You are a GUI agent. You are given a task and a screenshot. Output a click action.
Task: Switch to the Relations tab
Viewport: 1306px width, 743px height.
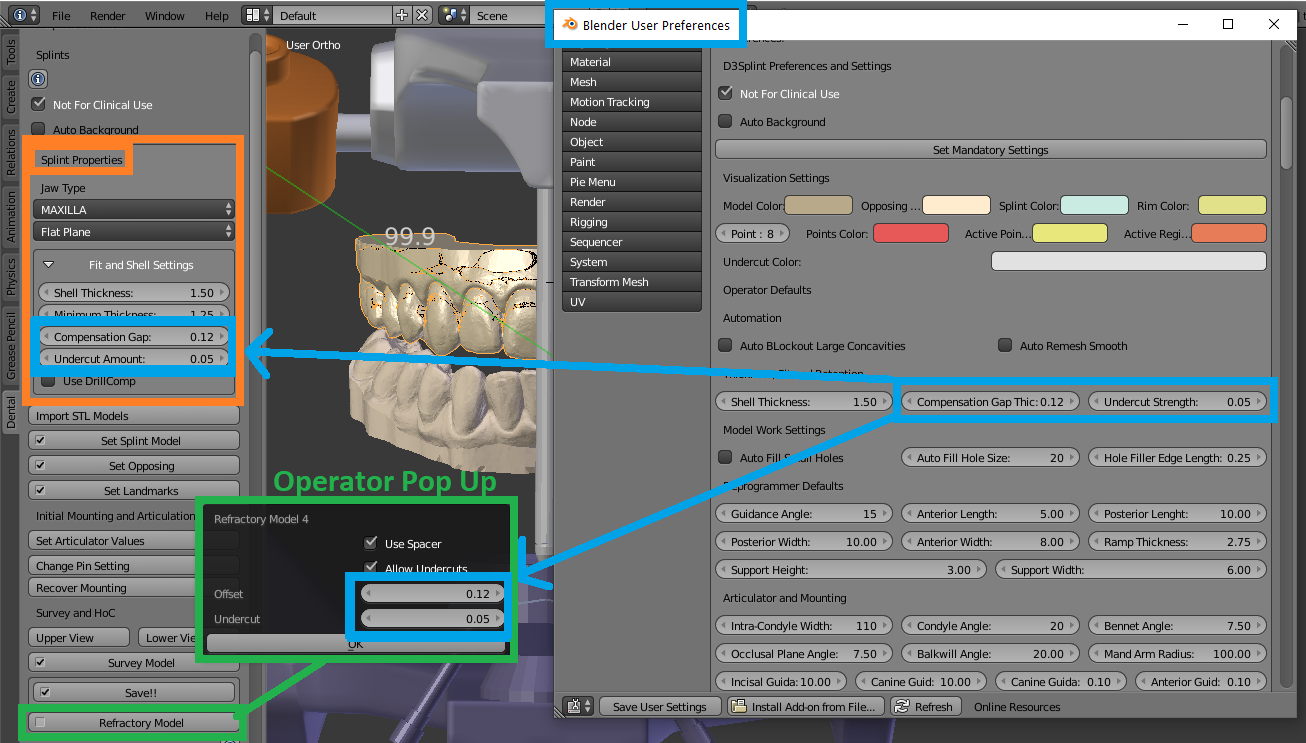coord(11,153)
